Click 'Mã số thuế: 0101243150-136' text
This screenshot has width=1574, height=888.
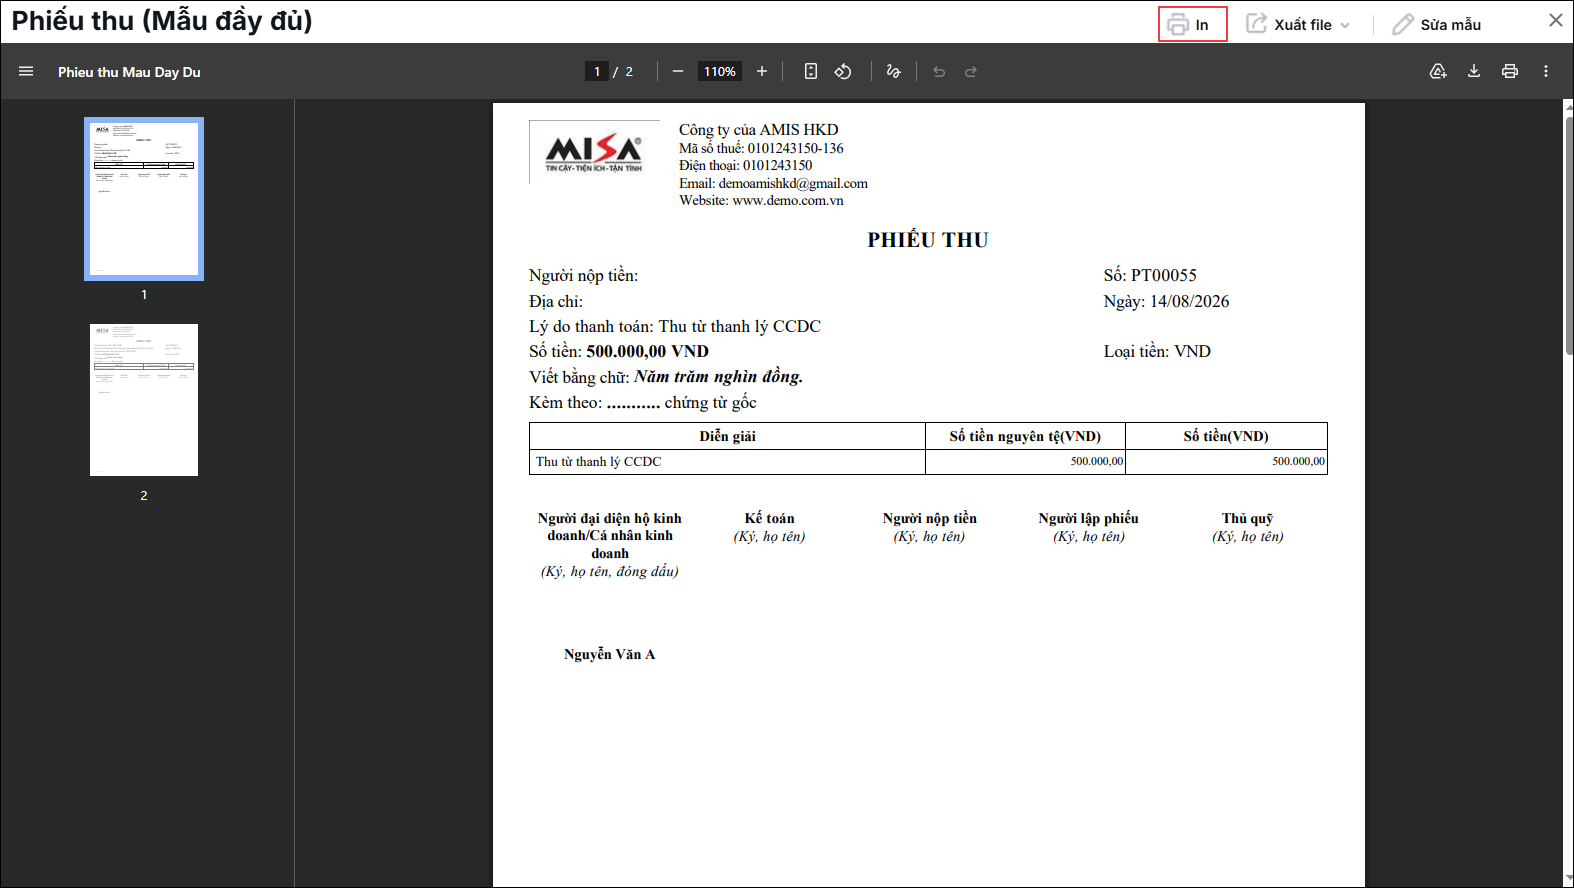point(761,148)
